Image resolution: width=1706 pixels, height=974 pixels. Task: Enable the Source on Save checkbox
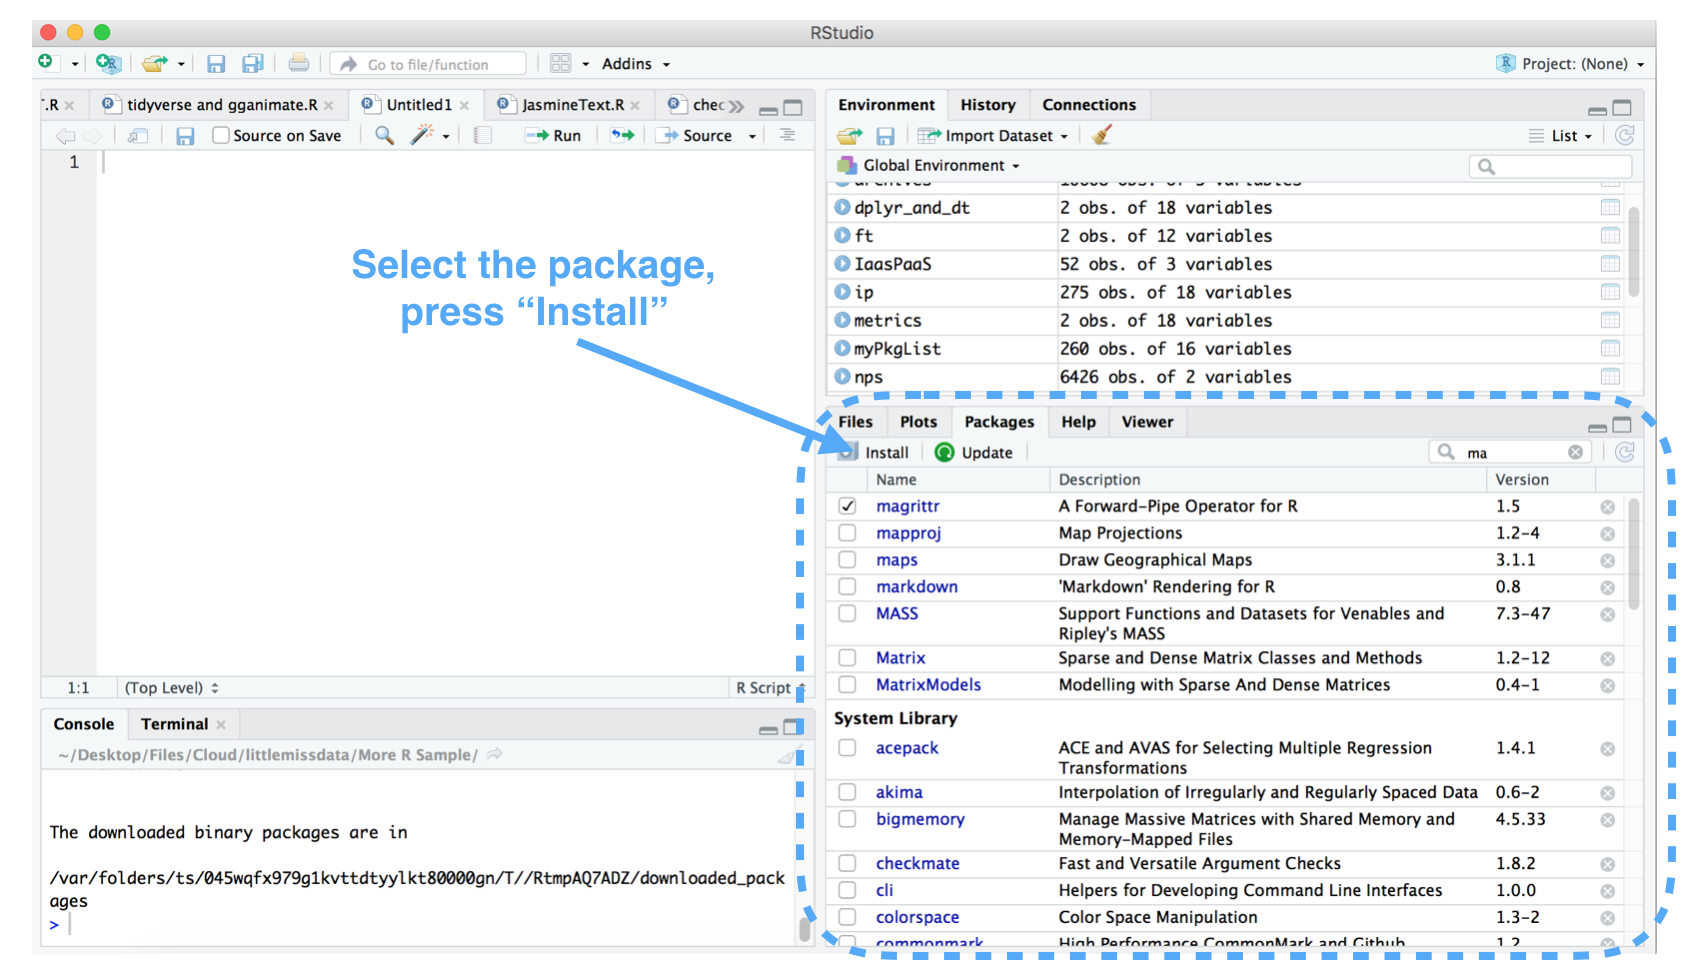pyautogui.click(x=221, y=135)
